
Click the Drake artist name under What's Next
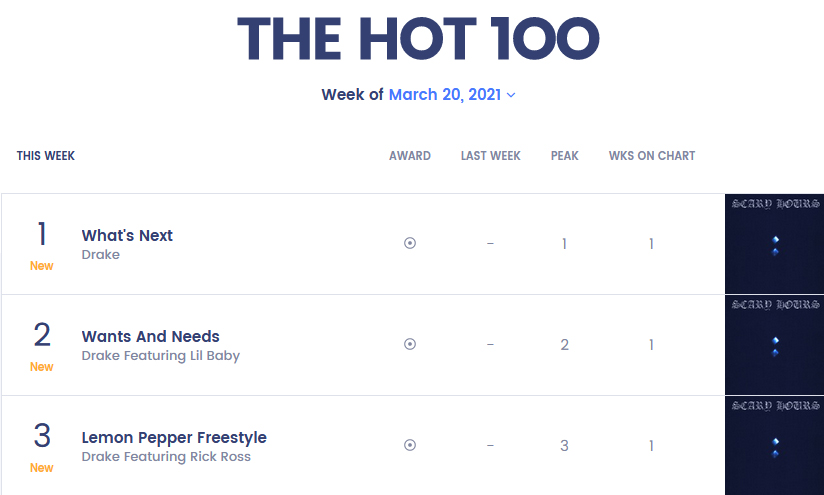101,255
